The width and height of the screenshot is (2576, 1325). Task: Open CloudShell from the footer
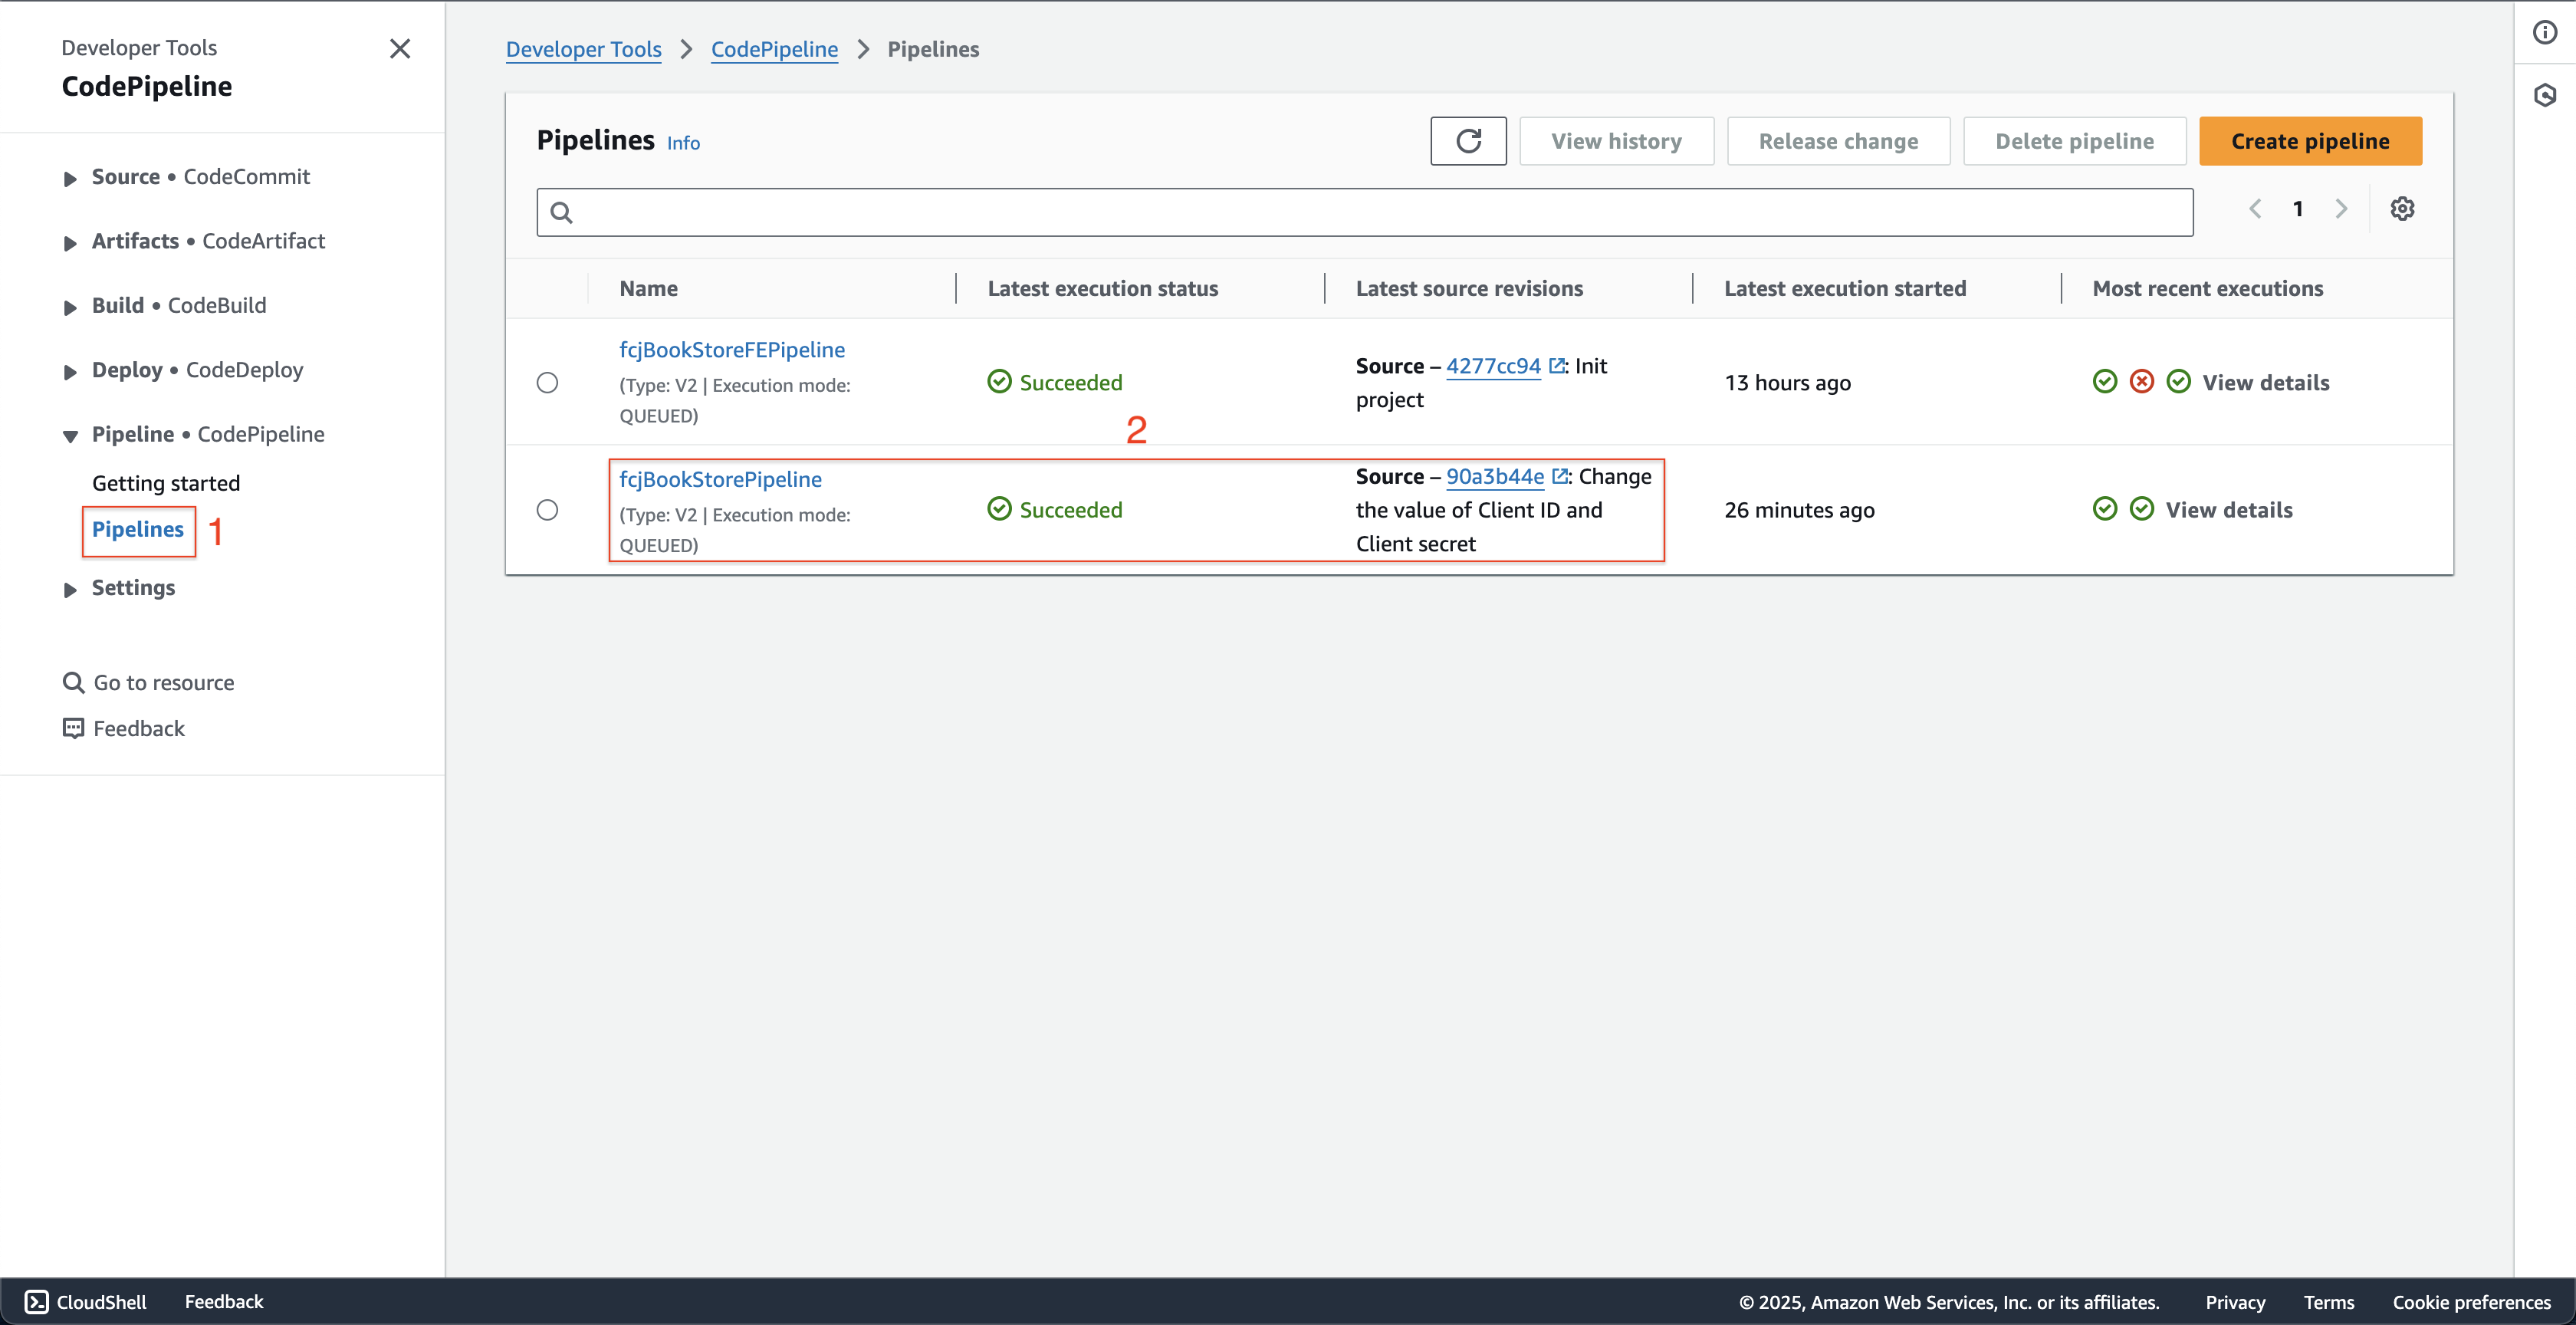point(86,1301)
